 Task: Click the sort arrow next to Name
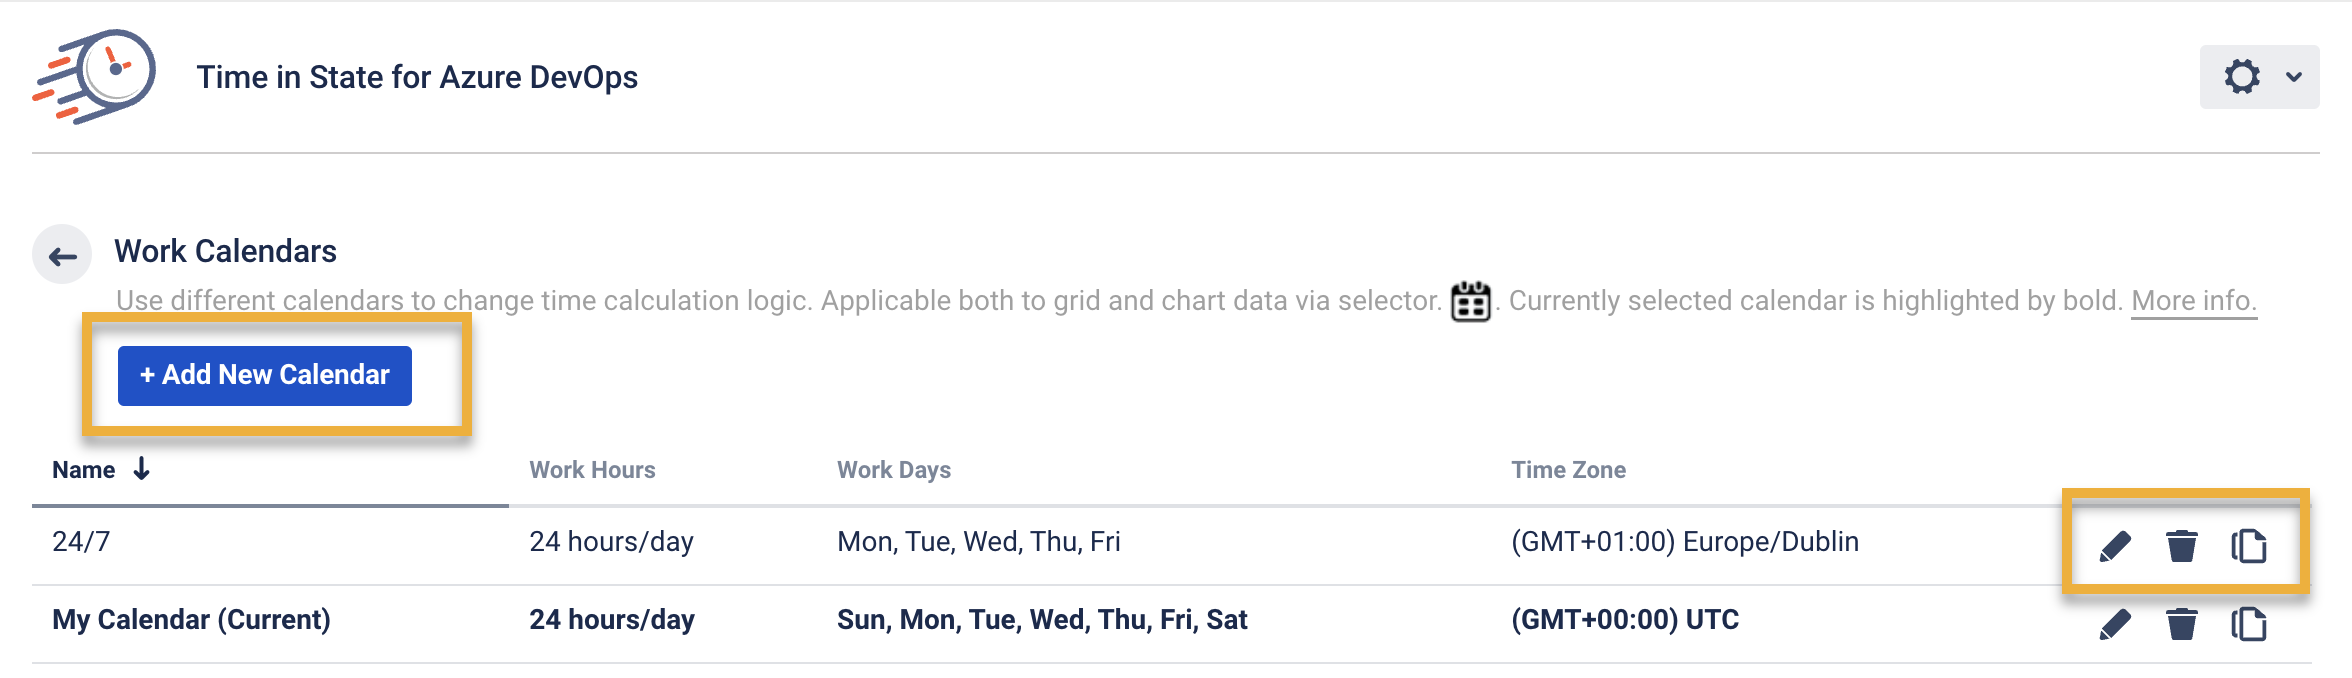(142, 469)
